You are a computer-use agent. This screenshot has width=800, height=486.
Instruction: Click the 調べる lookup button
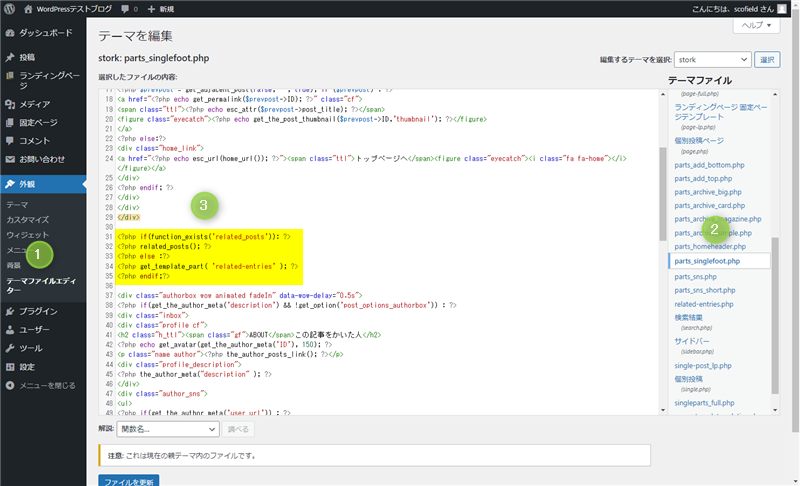(x=238, y=429)
